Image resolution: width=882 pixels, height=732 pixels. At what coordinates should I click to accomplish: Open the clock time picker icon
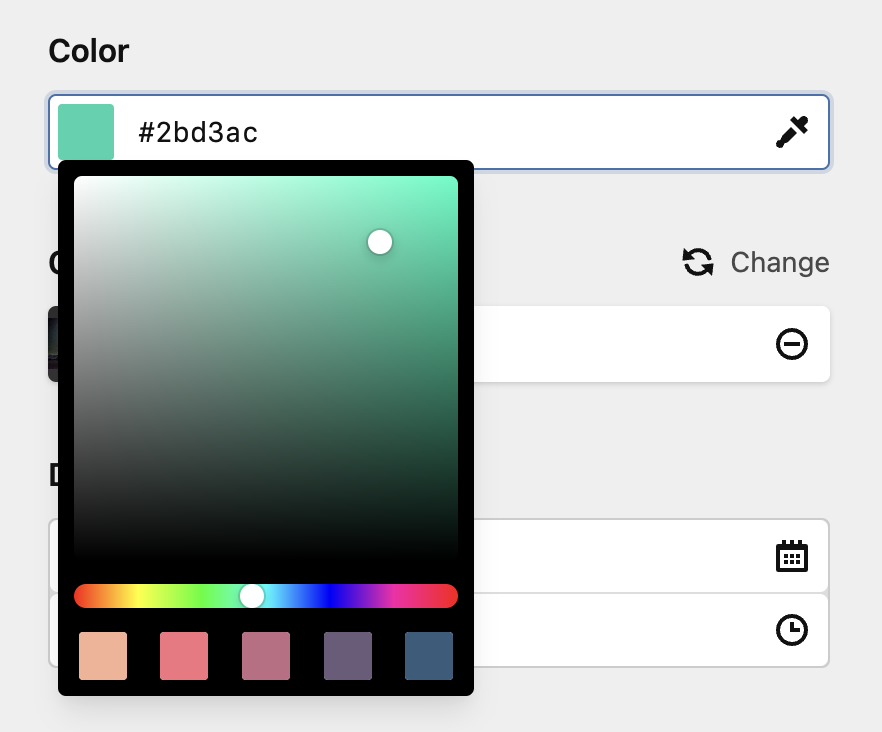coord(792,629)
